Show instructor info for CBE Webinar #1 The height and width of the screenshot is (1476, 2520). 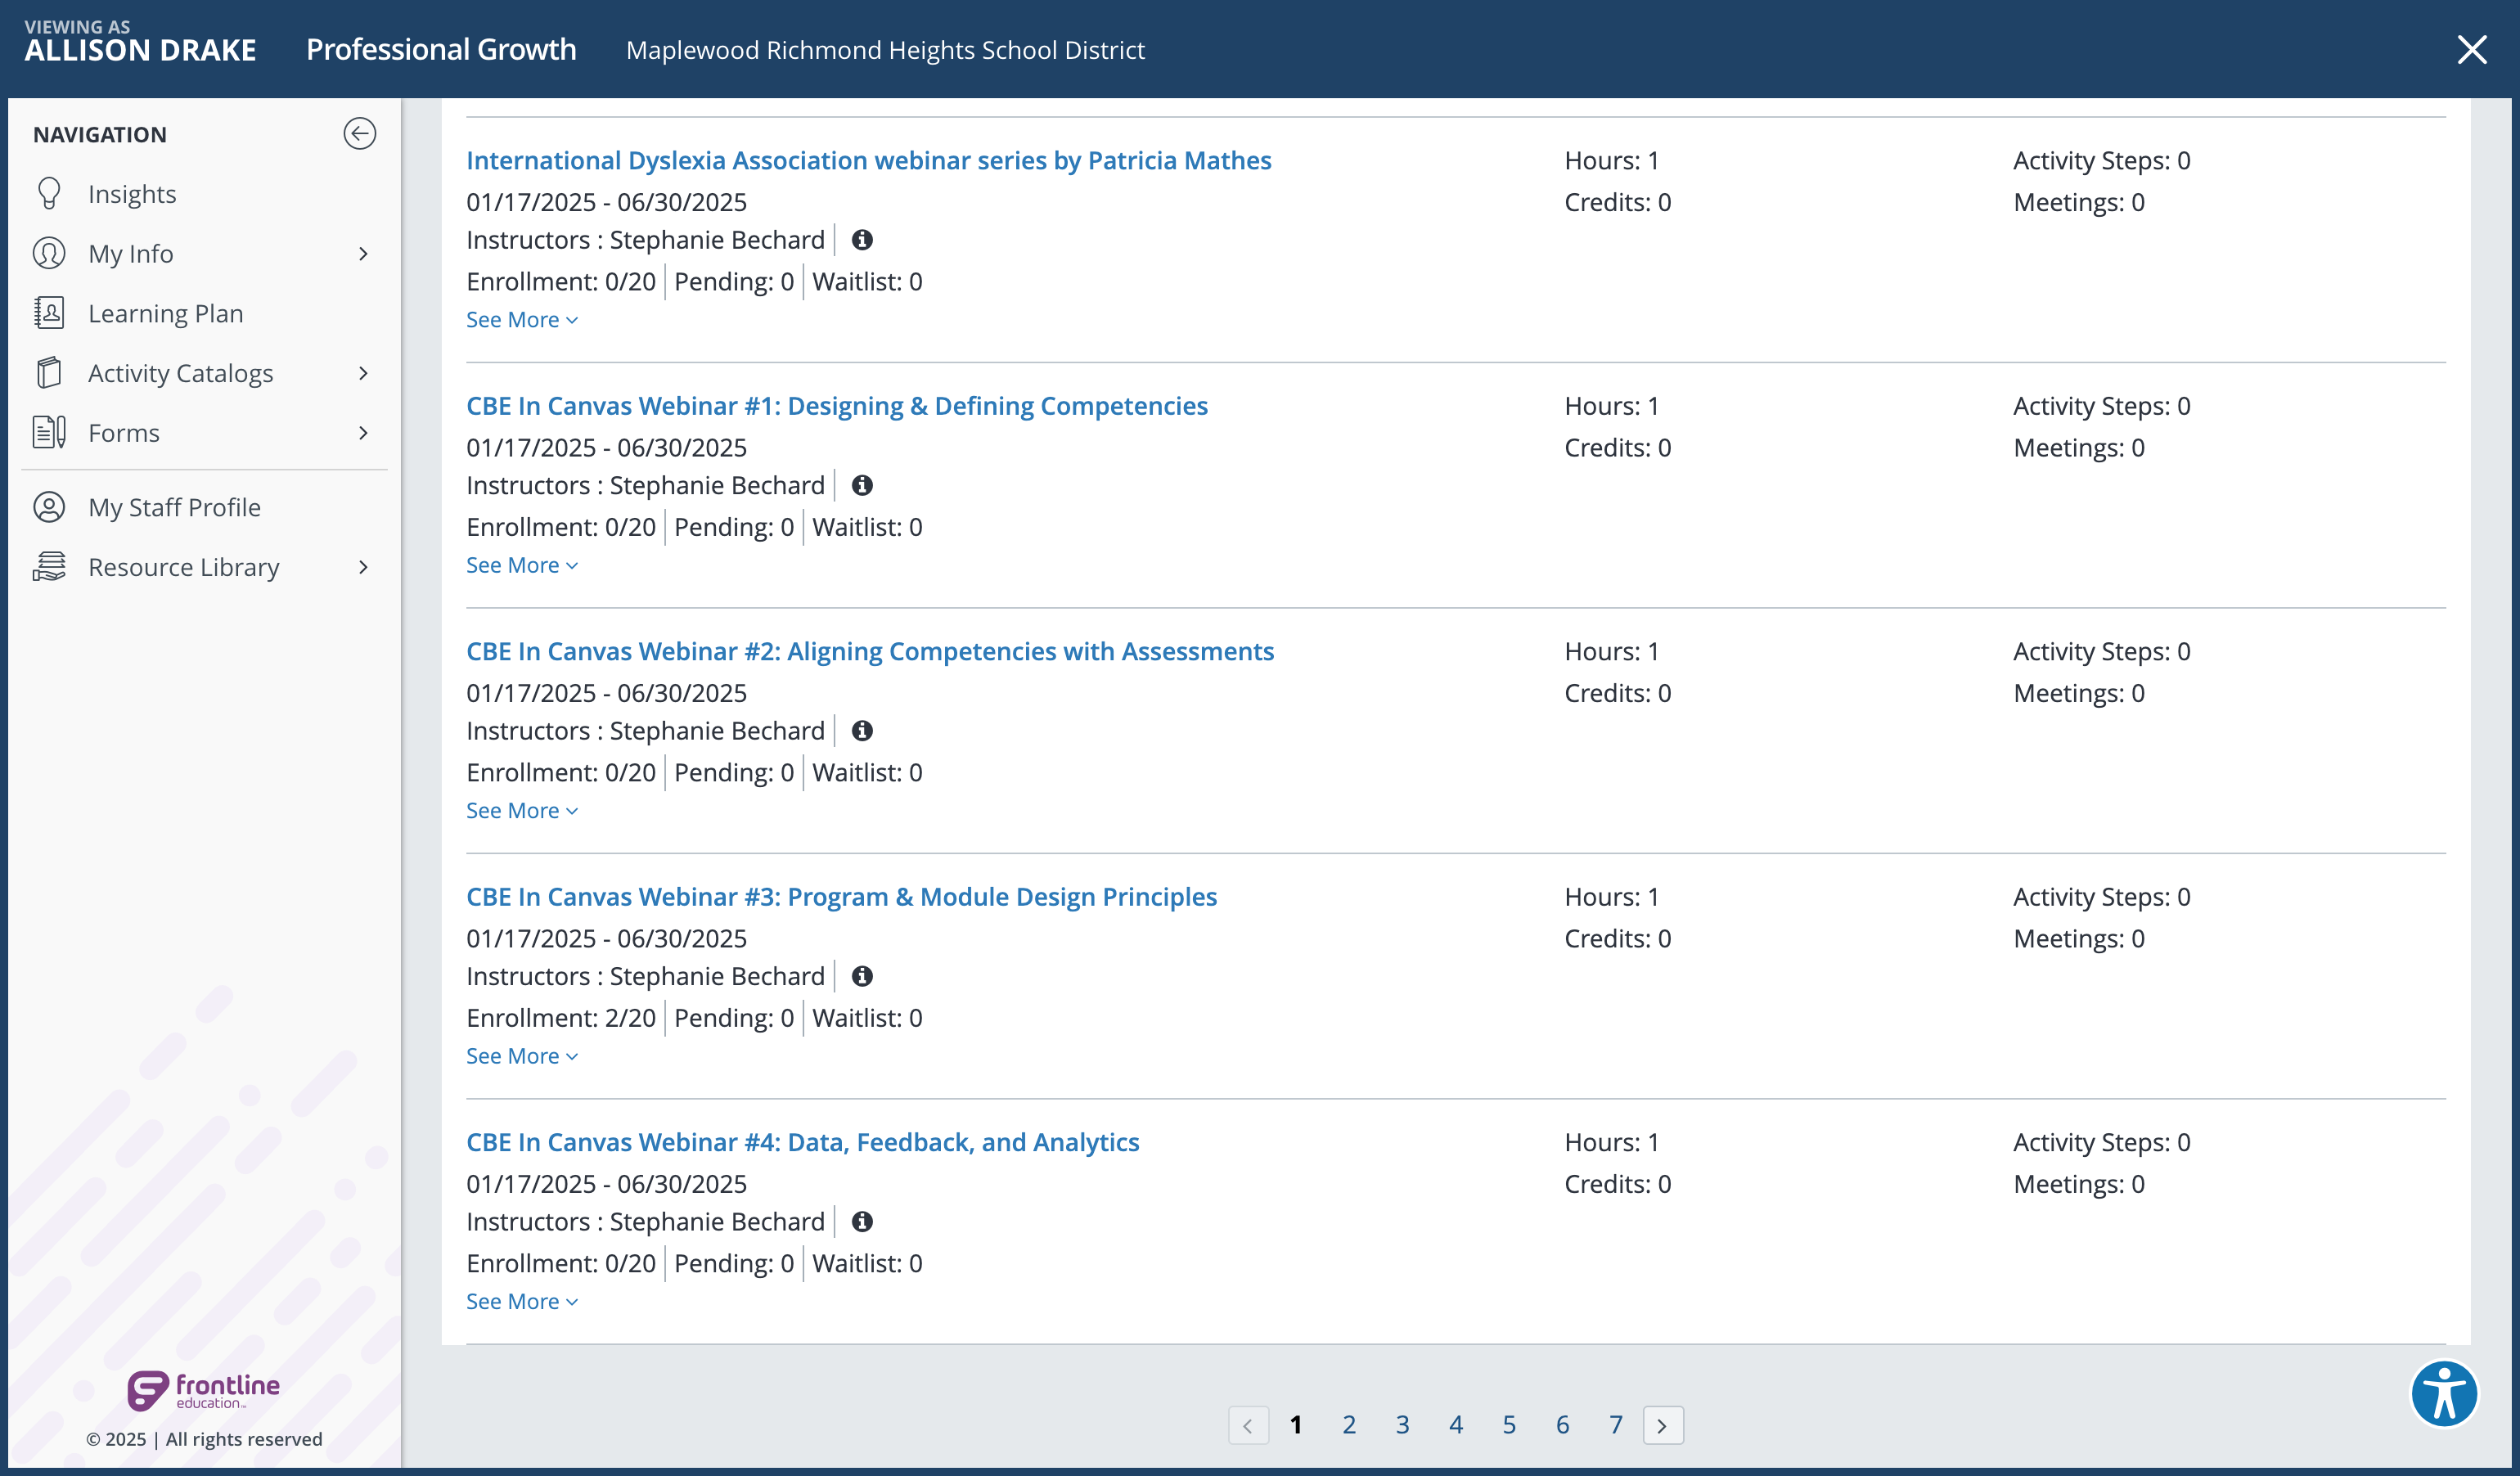862,485
